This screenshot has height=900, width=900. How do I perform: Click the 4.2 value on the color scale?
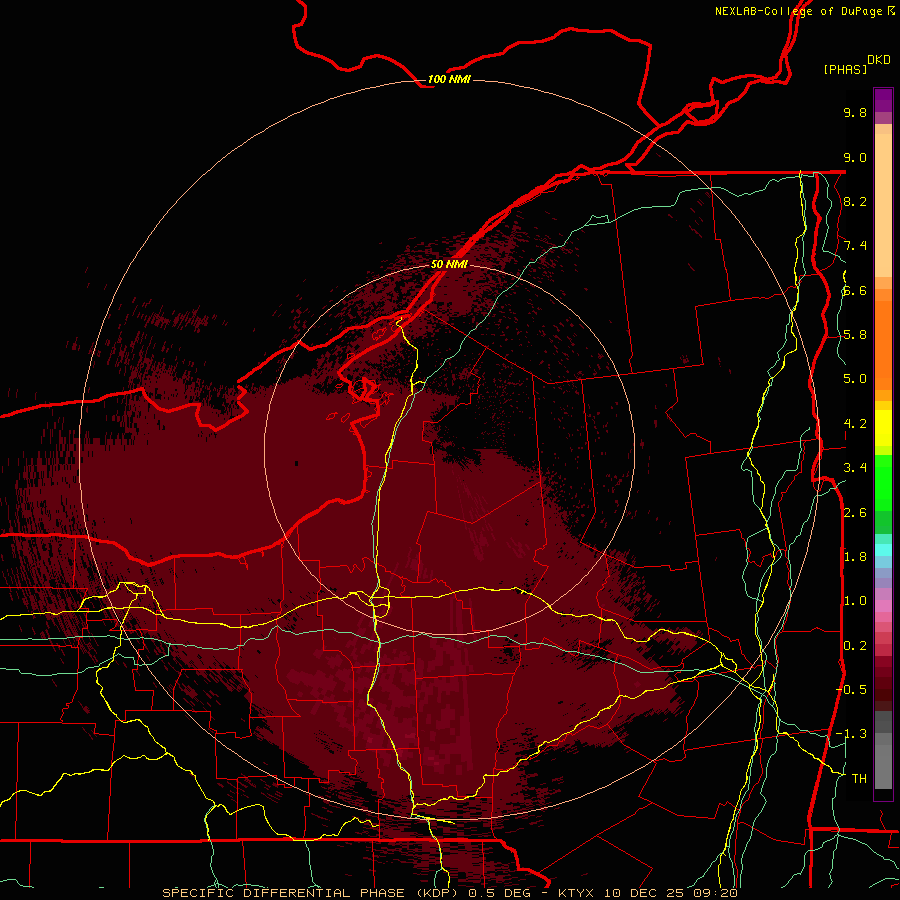click(855, 424)
